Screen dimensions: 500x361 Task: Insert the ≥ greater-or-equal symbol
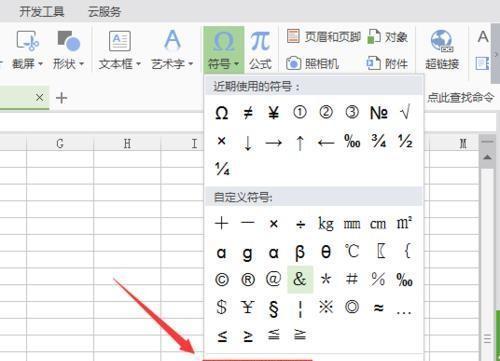[248, 336]
